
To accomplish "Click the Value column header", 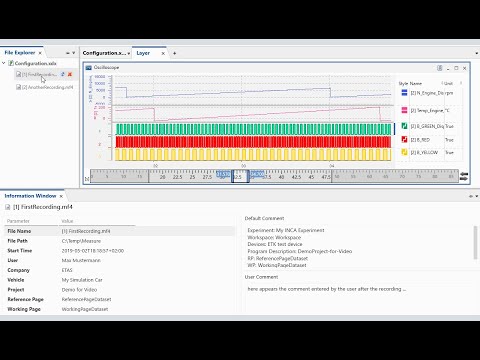I will coord(67,221).
